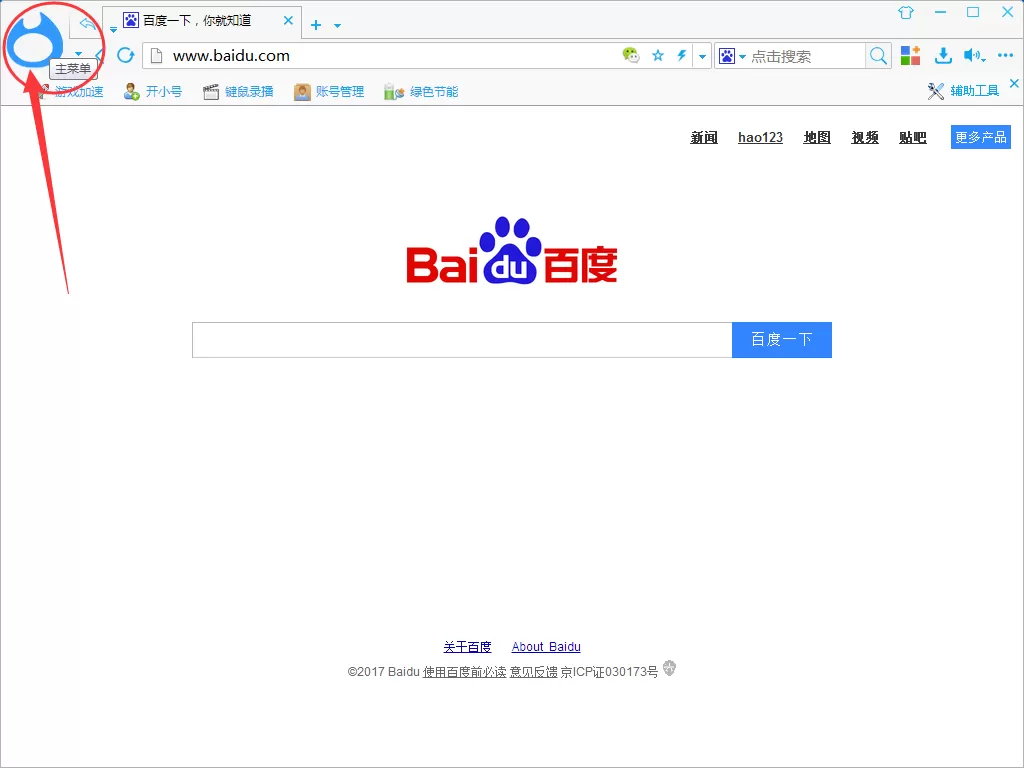
Task: Open 绿色节能 toolbar item
Action: (x=421, y=91)
